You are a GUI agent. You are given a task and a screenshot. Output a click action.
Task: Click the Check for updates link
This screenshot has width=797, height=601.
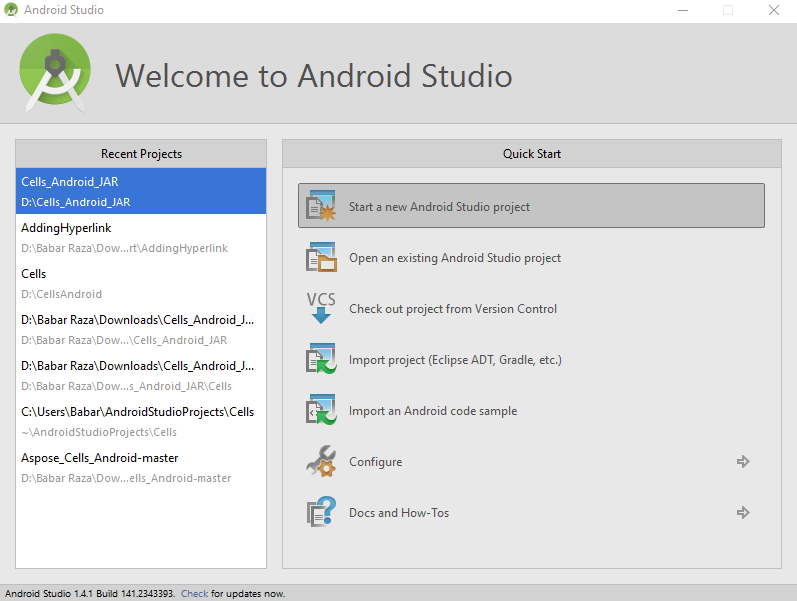194,594
